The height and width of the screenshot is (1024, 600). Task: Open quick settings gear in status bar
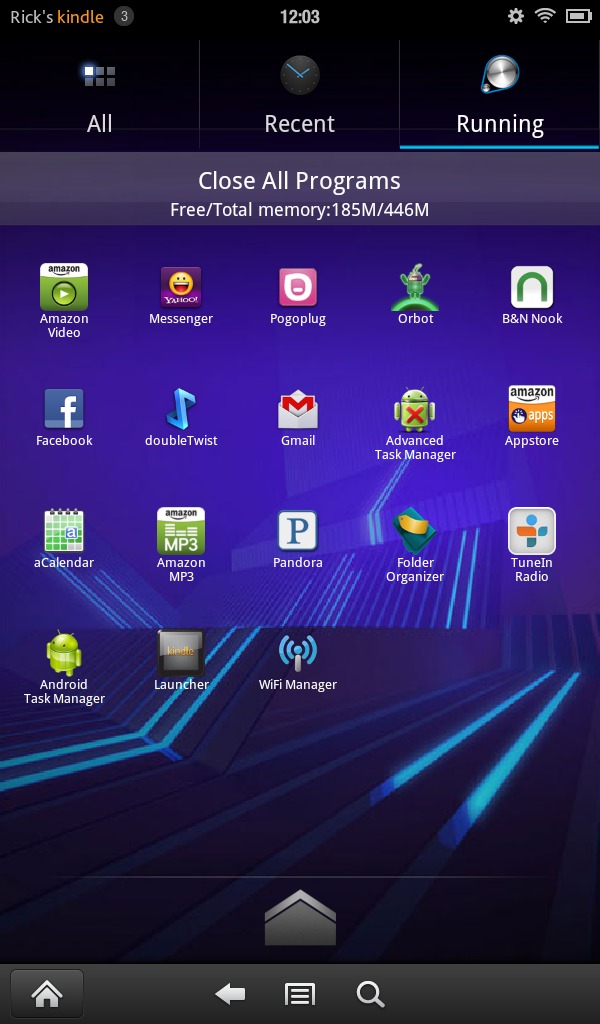click(x=516, y=16)
